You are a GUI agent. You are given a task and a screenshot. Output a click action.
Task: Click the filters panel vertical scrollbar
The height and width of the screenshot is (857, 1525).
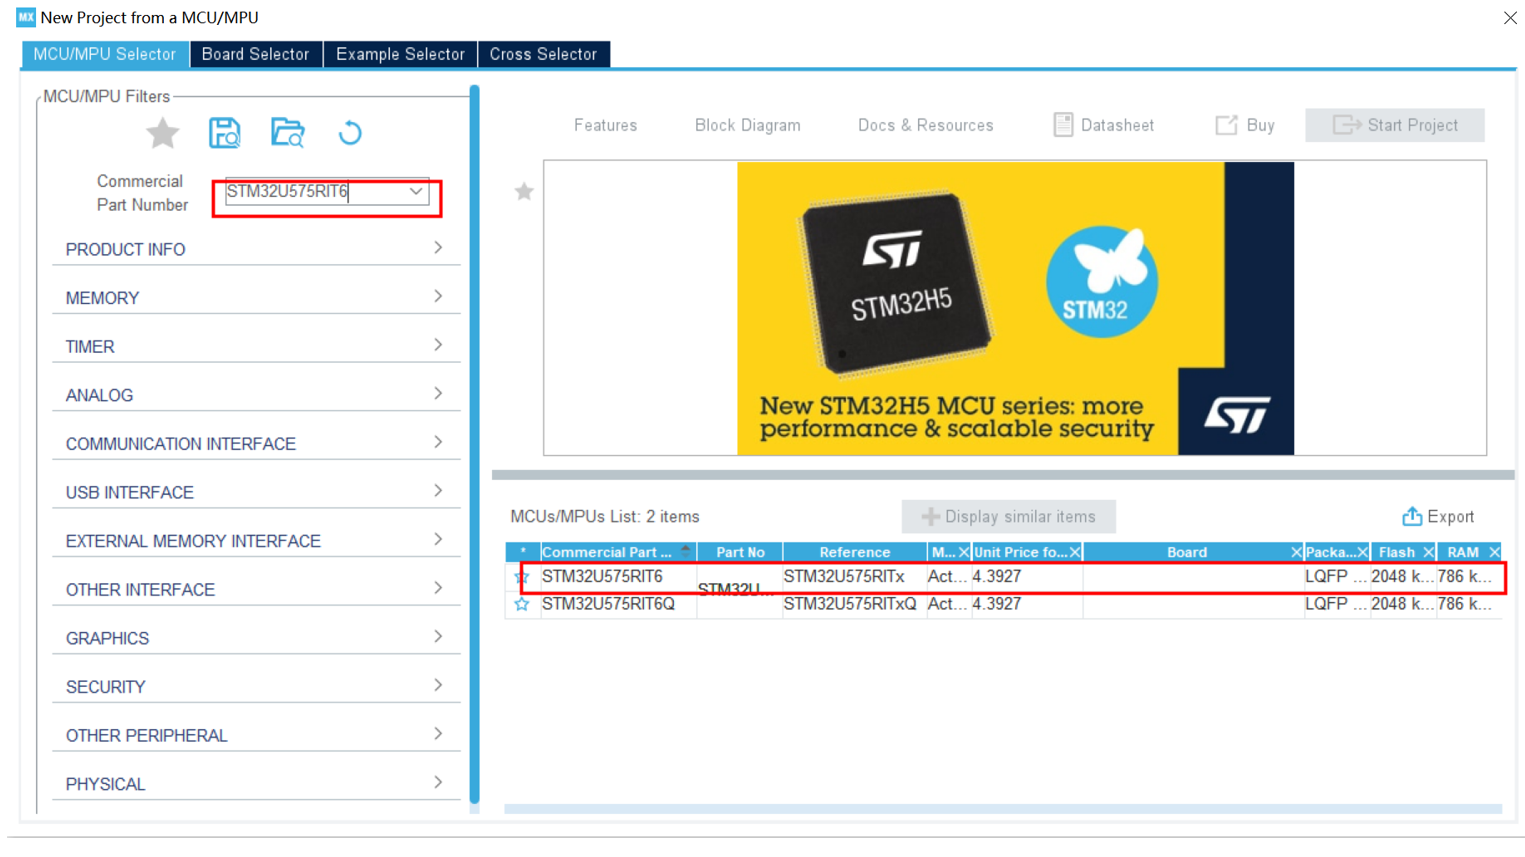coord(474,445)
